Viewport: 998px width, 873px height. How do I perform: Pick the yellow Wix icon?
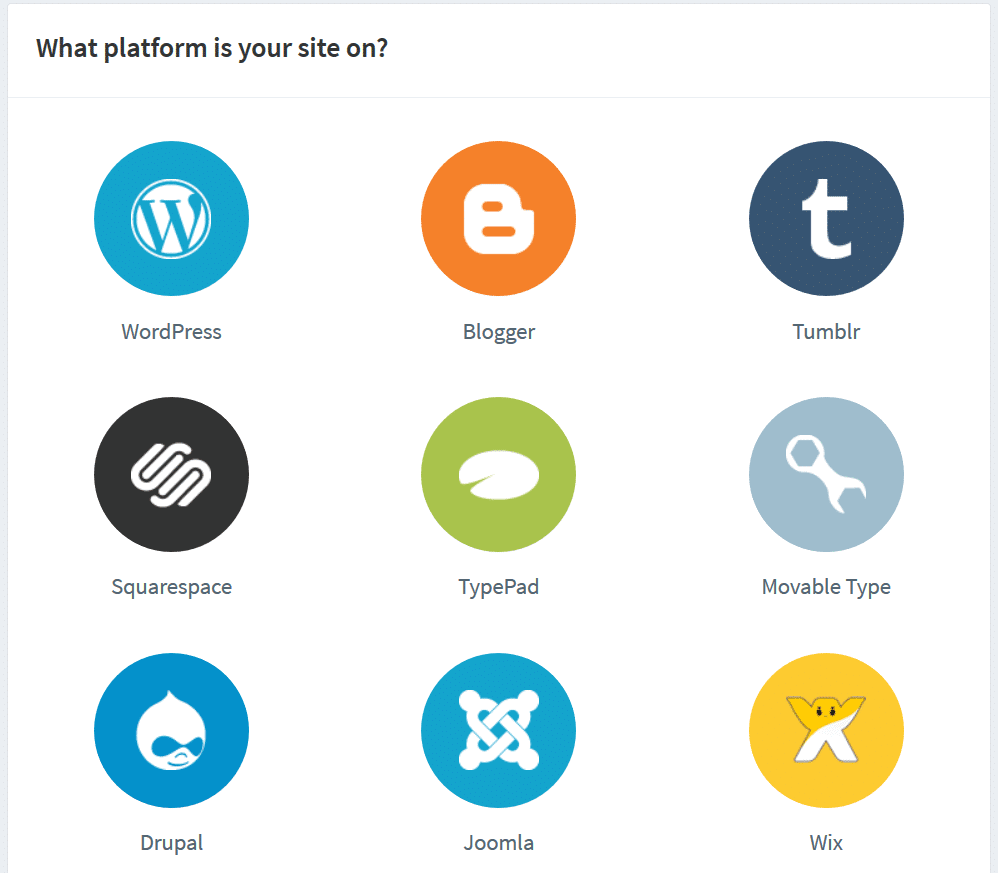[x=826, y=730]
